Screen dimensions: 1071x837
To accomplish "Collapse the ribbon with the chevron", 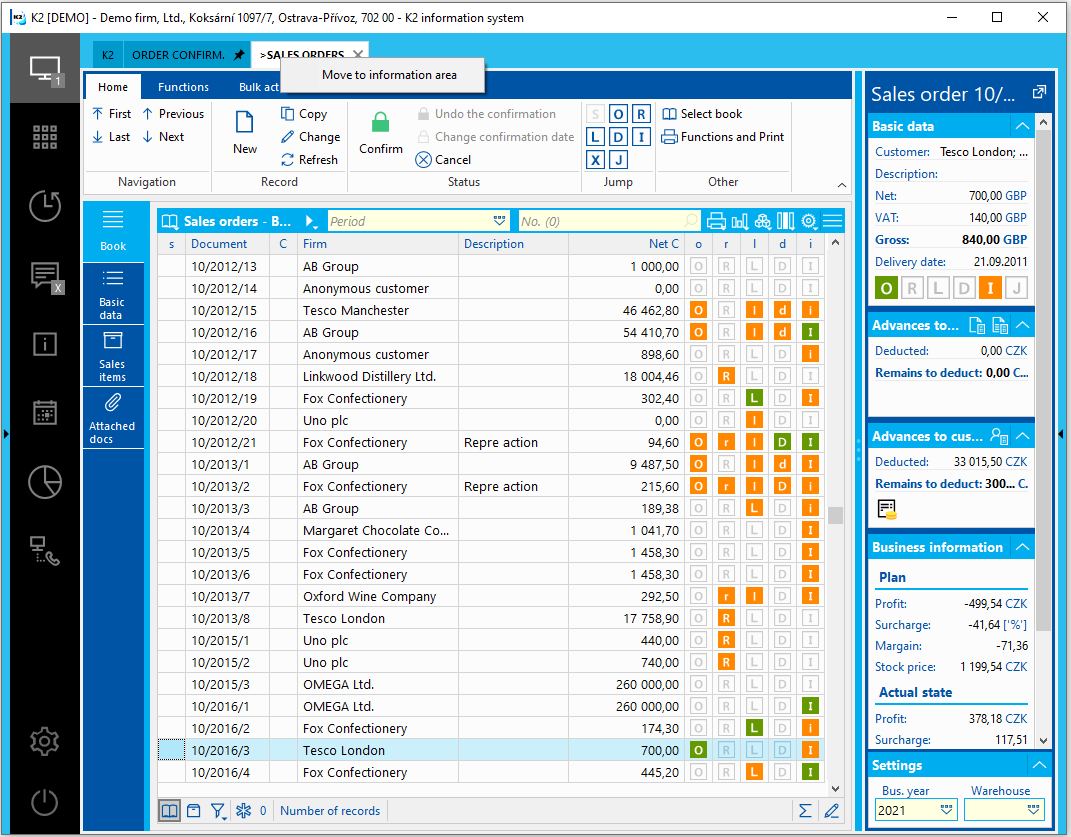I will 842,185.
